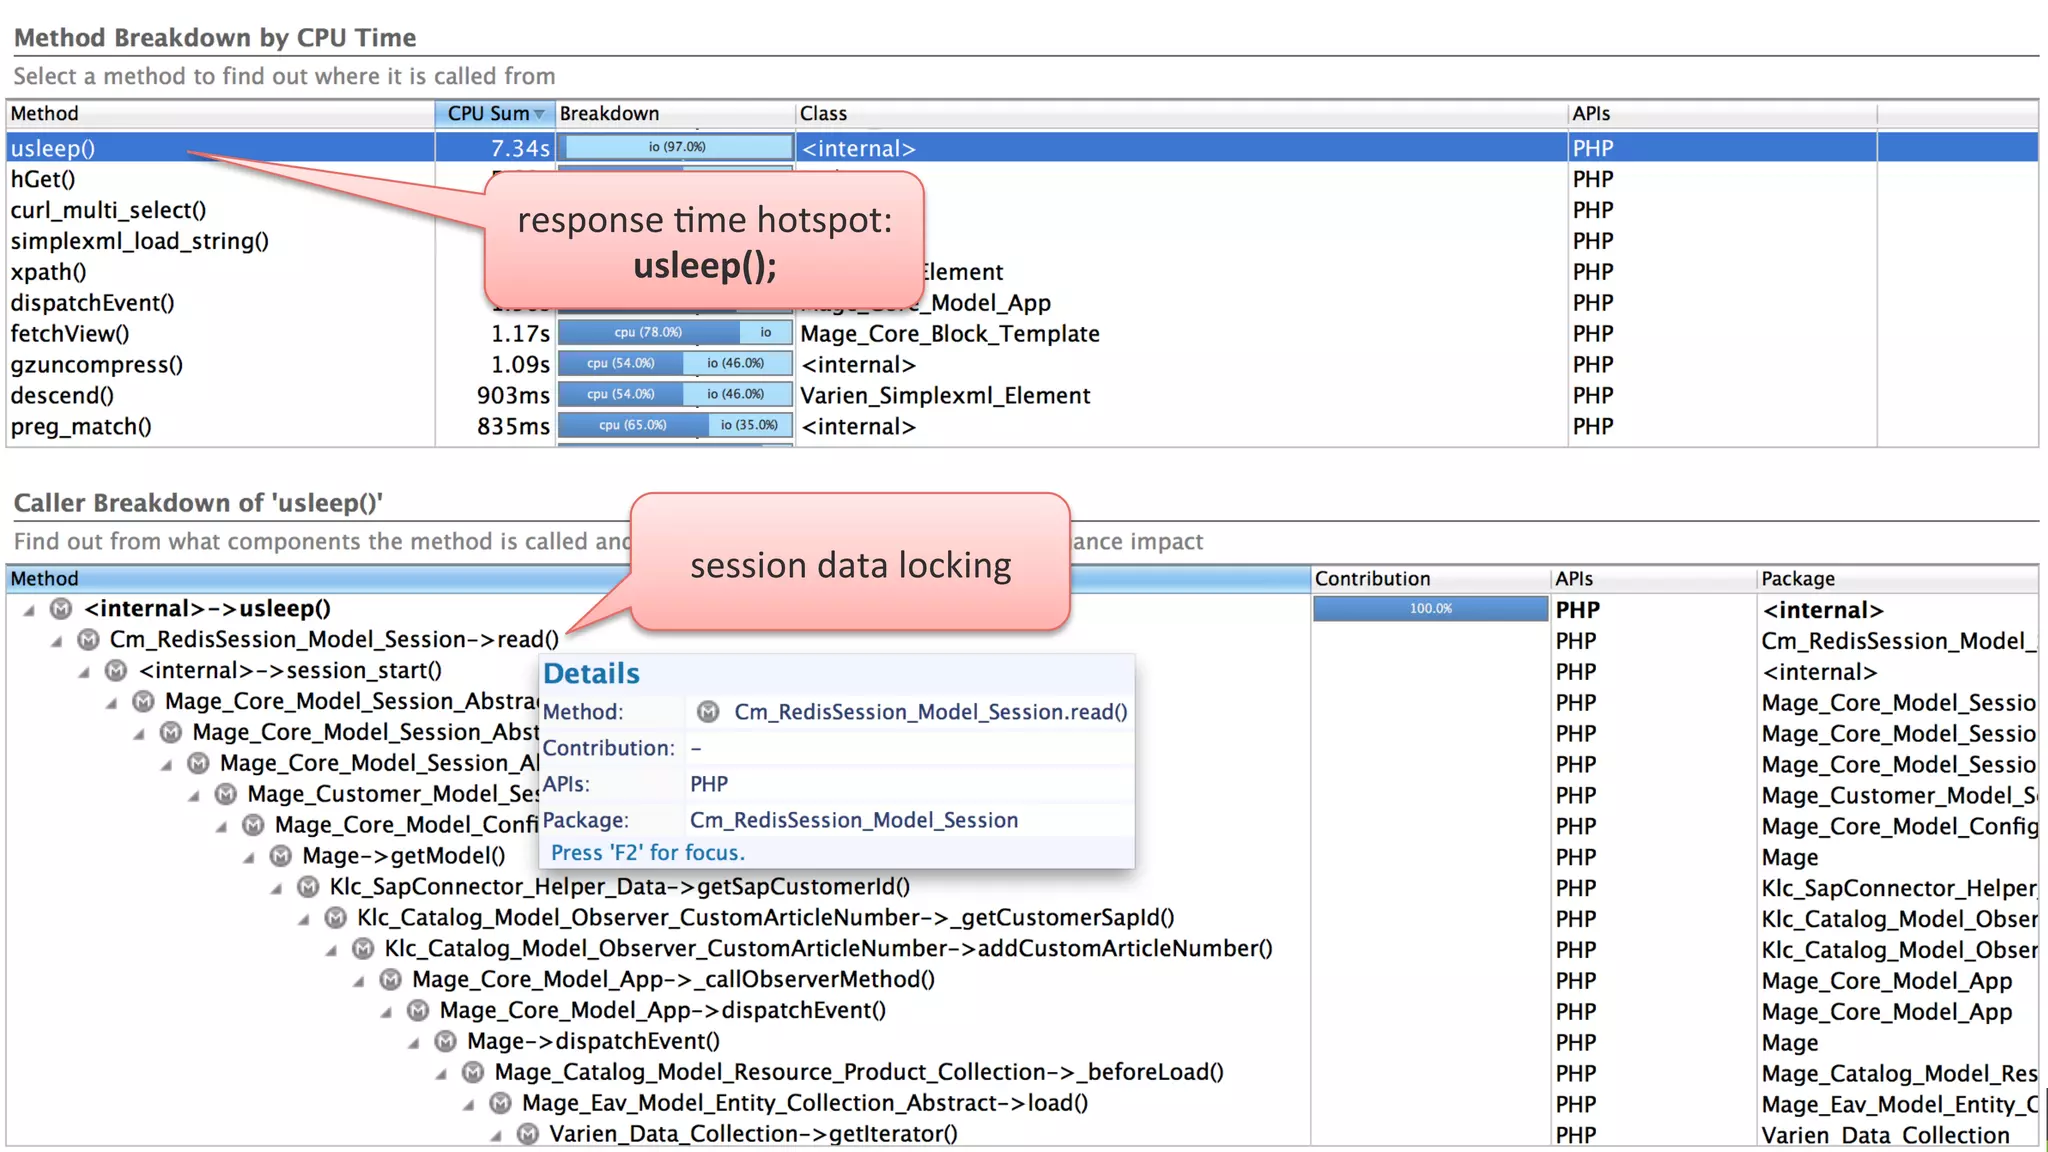Click method icon in Details tooltip
The height and width of the screenshot is (1152, 2048).
pos(708,712)
